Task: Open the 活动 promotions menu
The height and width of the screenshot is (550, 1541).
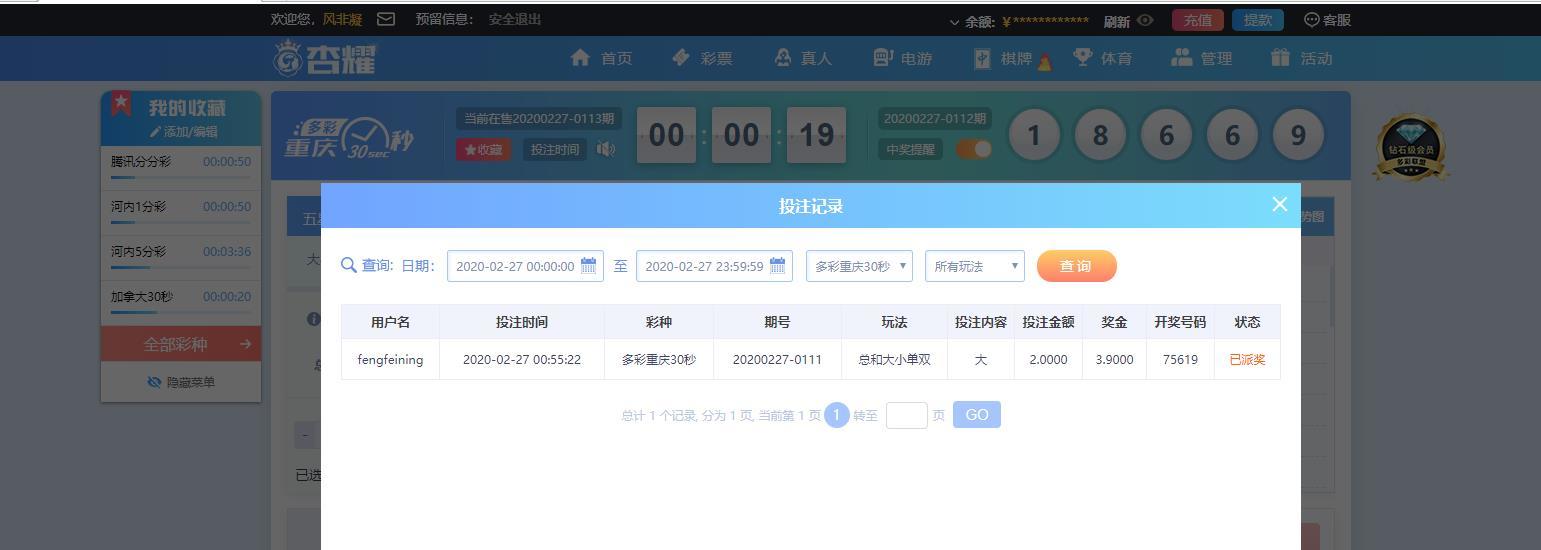Action: coord(1302,58)
